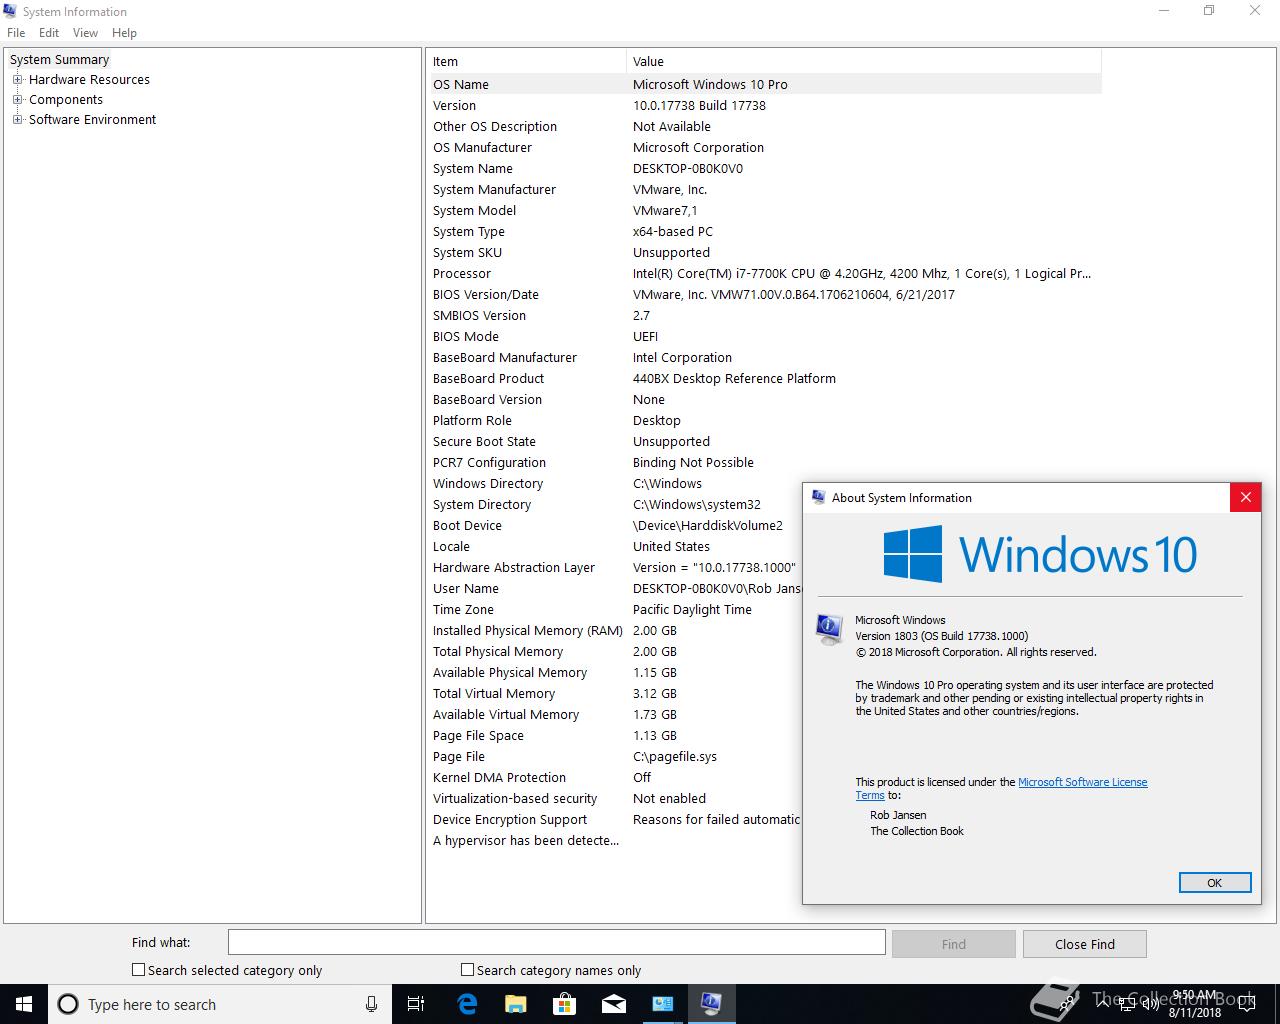Click the Page File value C:\pagefile.sys
The width and height of the screenshot is (1280, 1024).
(675, 756)
